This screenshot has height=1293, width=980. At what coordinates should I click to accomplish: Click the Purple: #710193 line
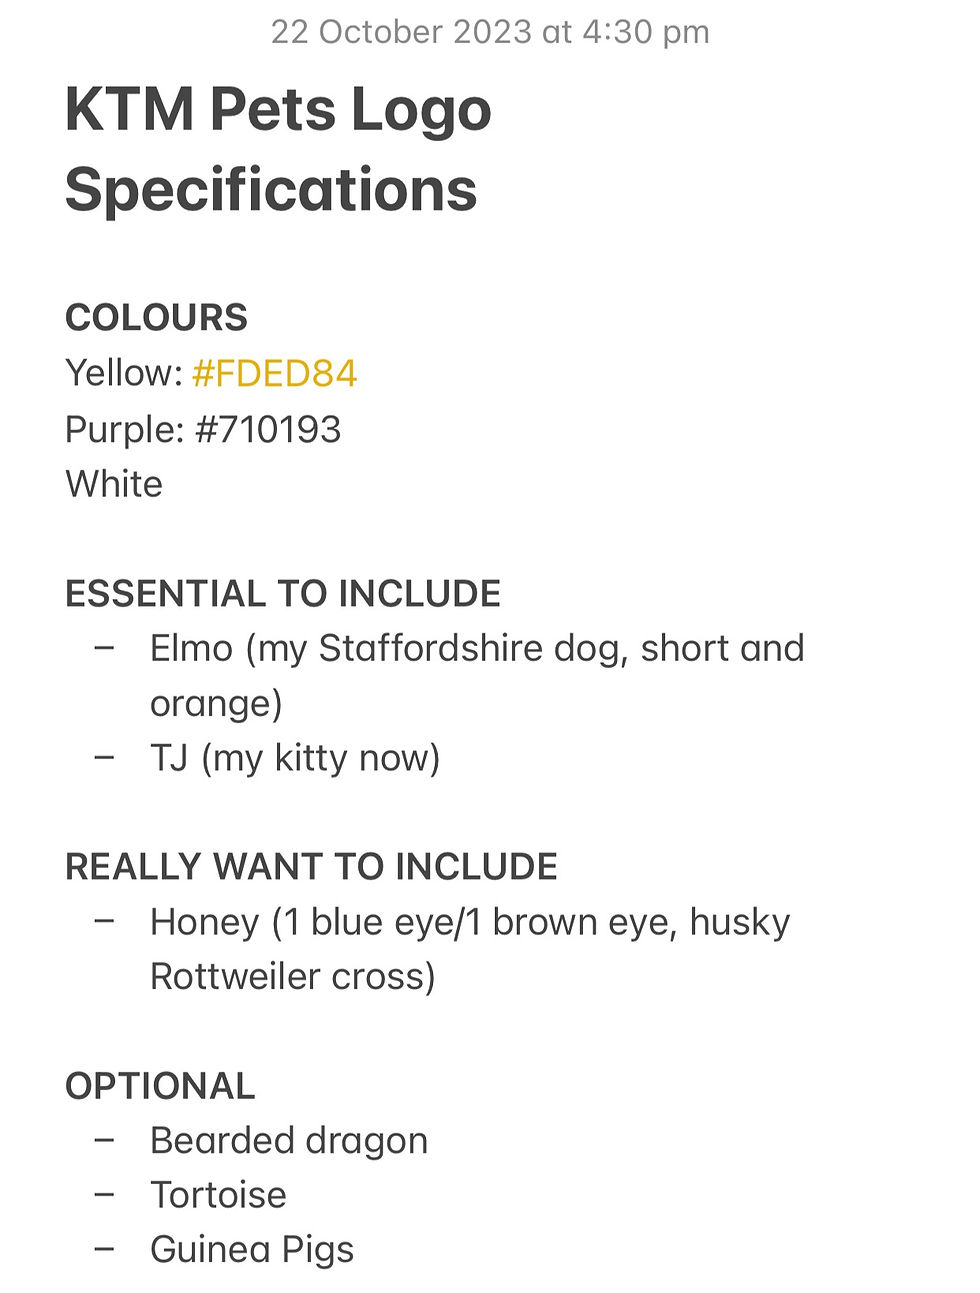click(x=203, y=430)
